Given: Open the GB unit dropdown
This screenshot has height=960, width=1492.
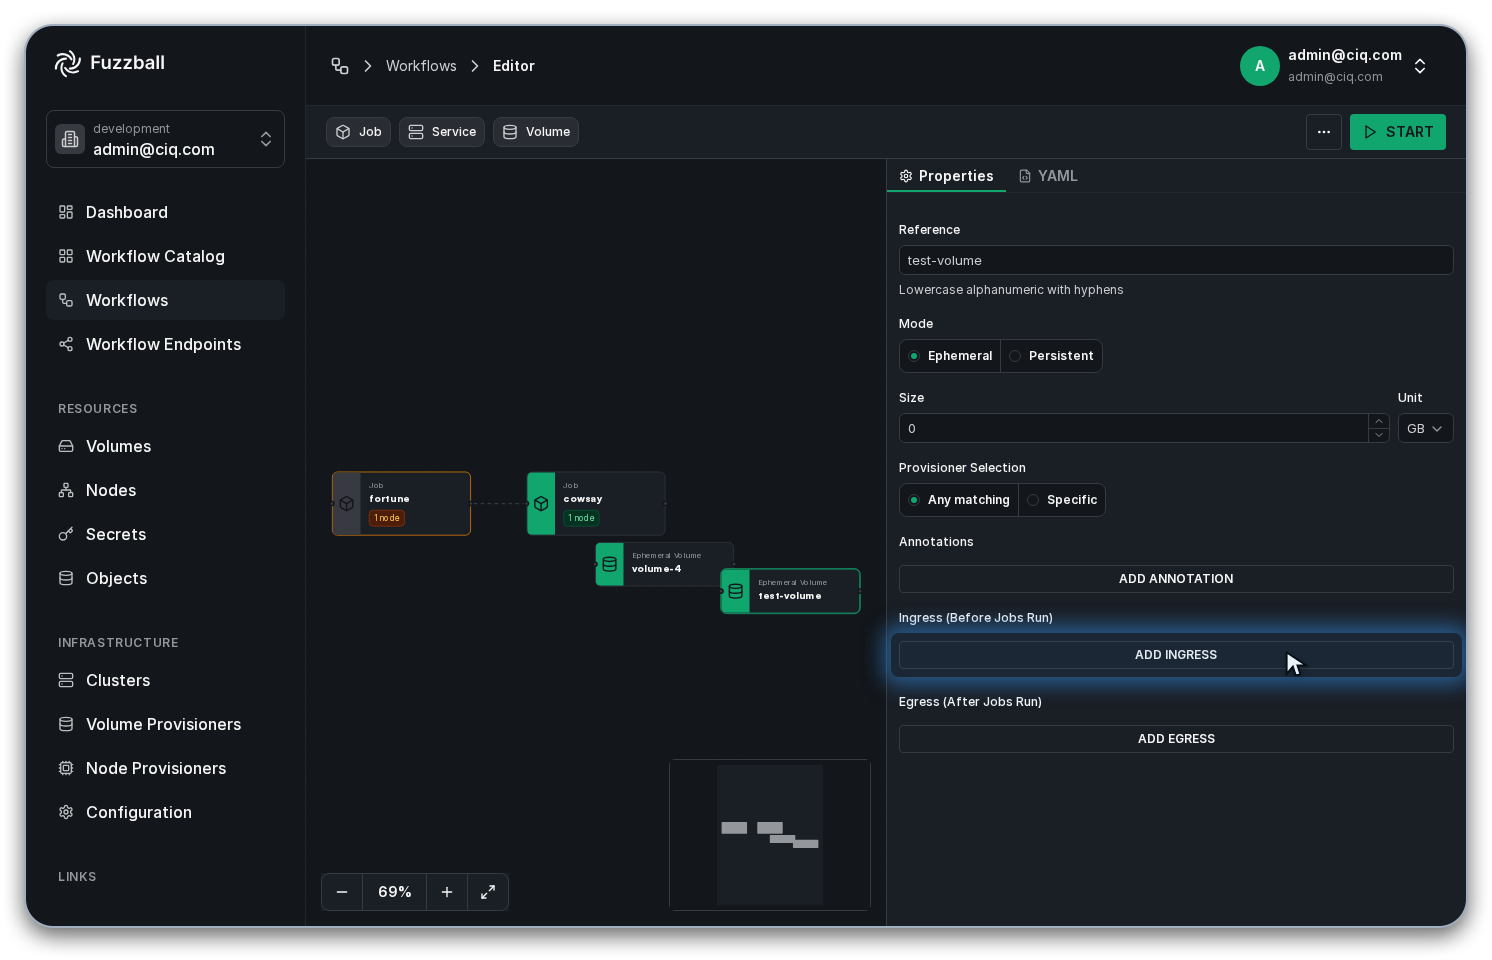Looking at the screenshot, I should (1426, 428).
